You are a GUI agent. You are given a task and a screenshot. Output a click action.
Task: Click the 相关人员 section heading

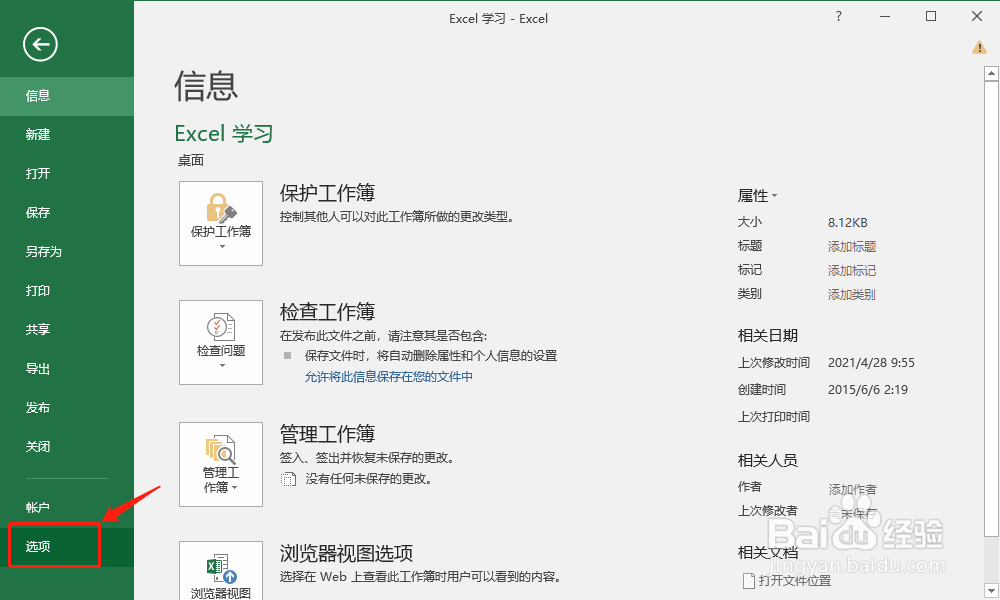(768, 460)
